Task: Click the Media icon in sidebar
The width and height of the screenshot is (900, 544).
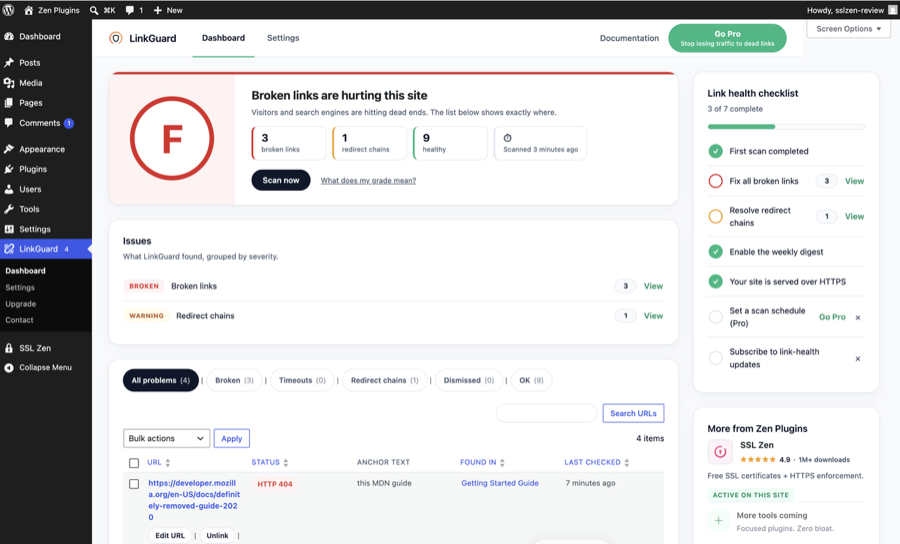Action: (x=9, y=83)
